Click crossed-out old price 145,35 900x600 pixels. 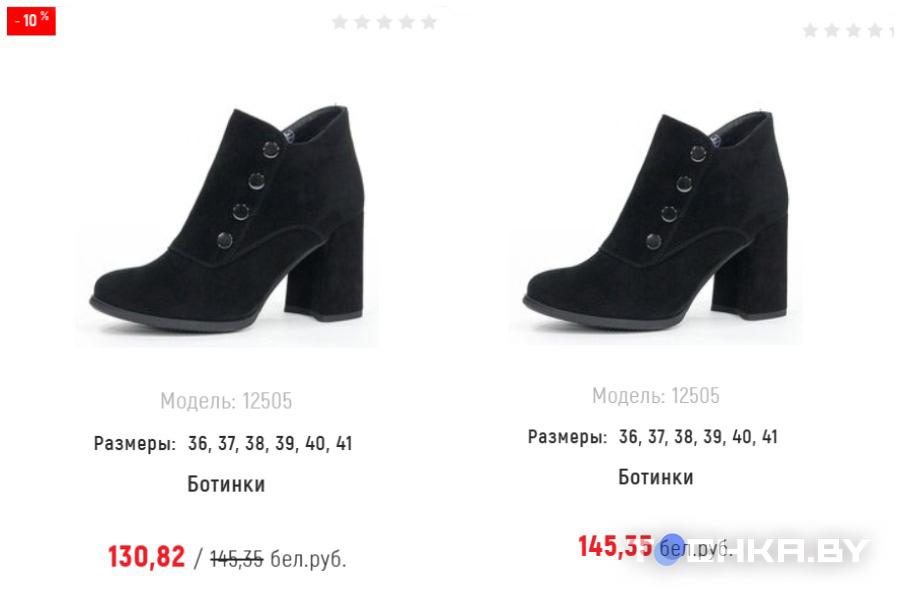coord(237,559)
